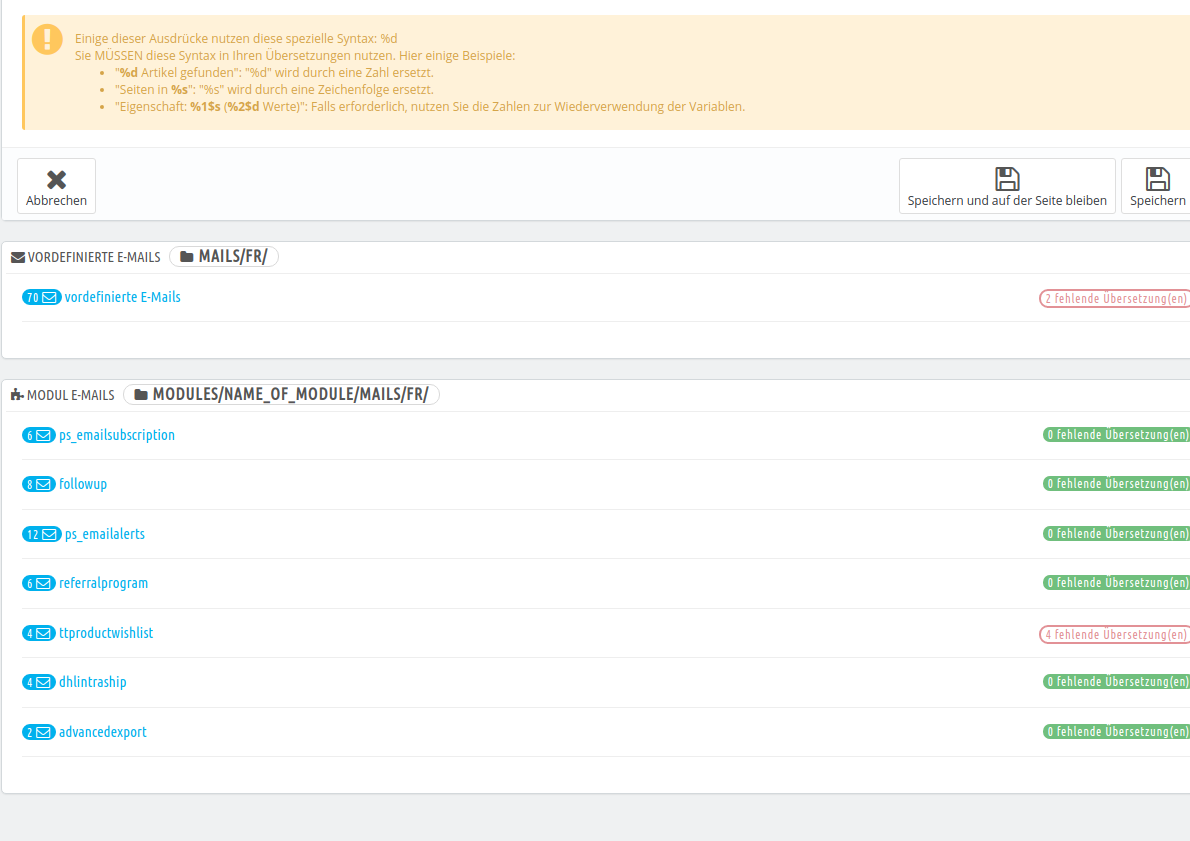1190x841 pixels.
Task: Click the 2 fehlende Übersetzung(en) badge
Action: pos(1114,298)
